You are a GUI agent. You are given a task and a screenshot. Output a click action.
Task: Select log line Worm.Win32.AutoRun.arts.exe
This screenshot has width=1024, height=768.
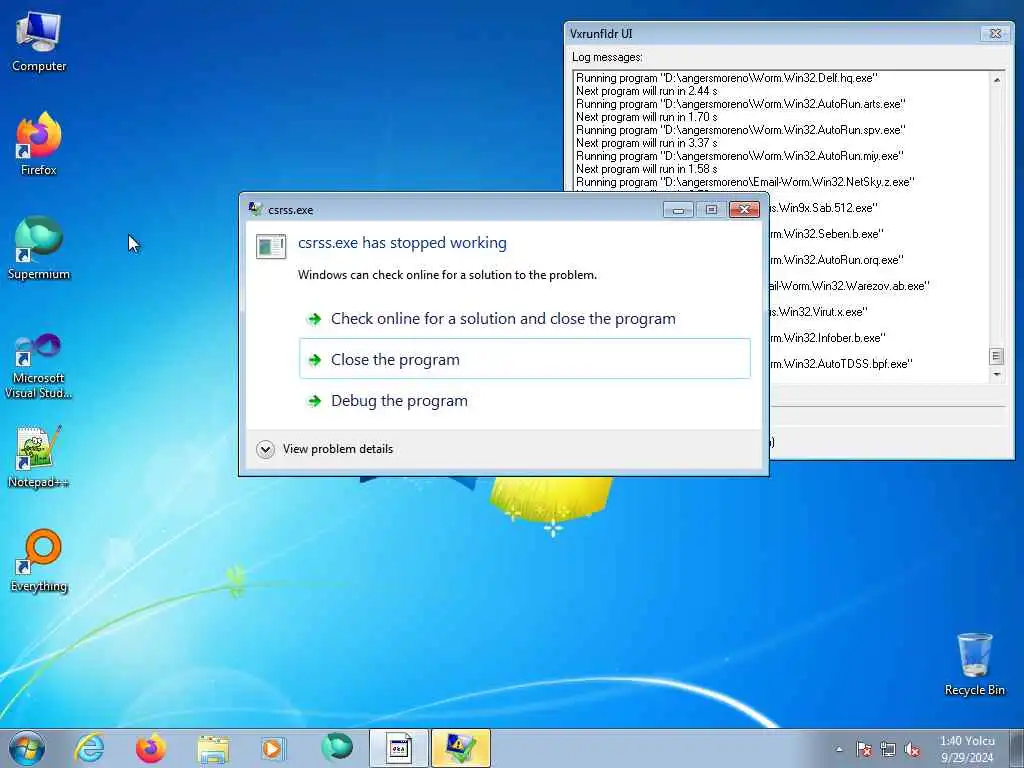coord(741,104)
